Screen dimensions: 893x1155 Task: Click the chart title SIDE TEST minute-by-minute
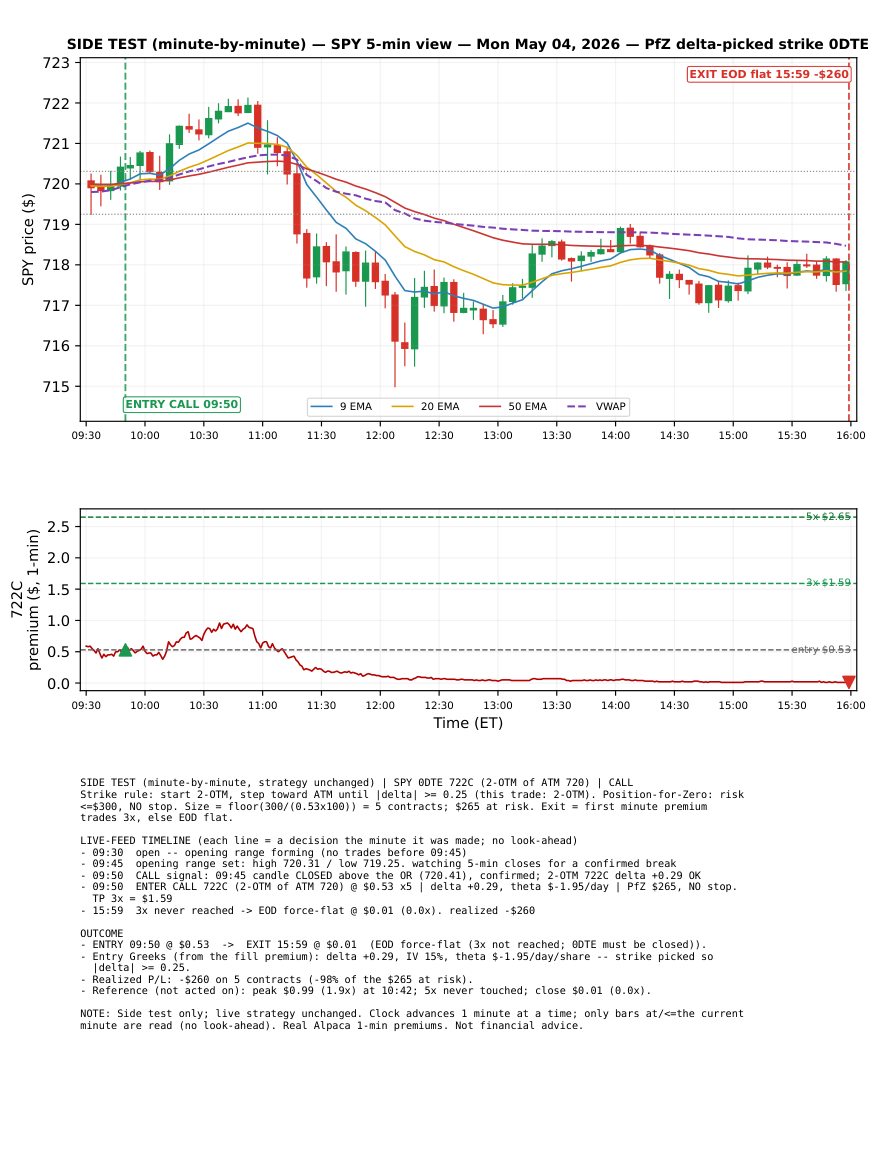[467, 44]
